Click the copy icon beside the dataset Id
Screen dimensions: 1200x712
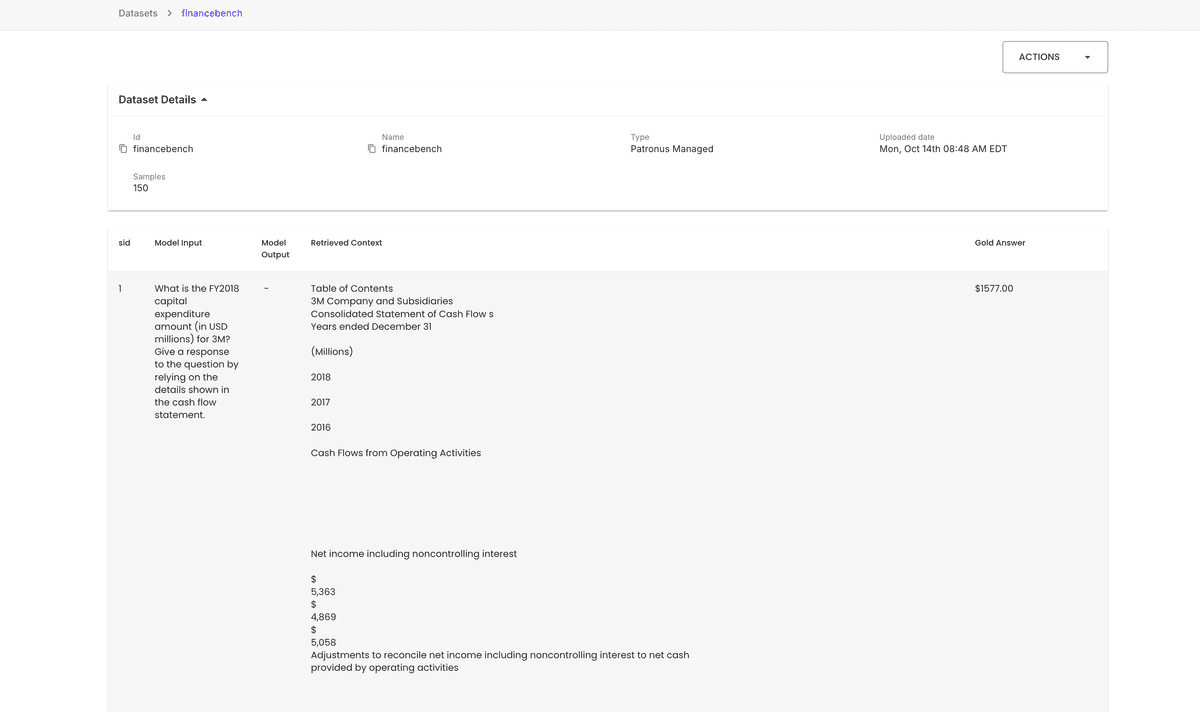click(x=123, y=148)
